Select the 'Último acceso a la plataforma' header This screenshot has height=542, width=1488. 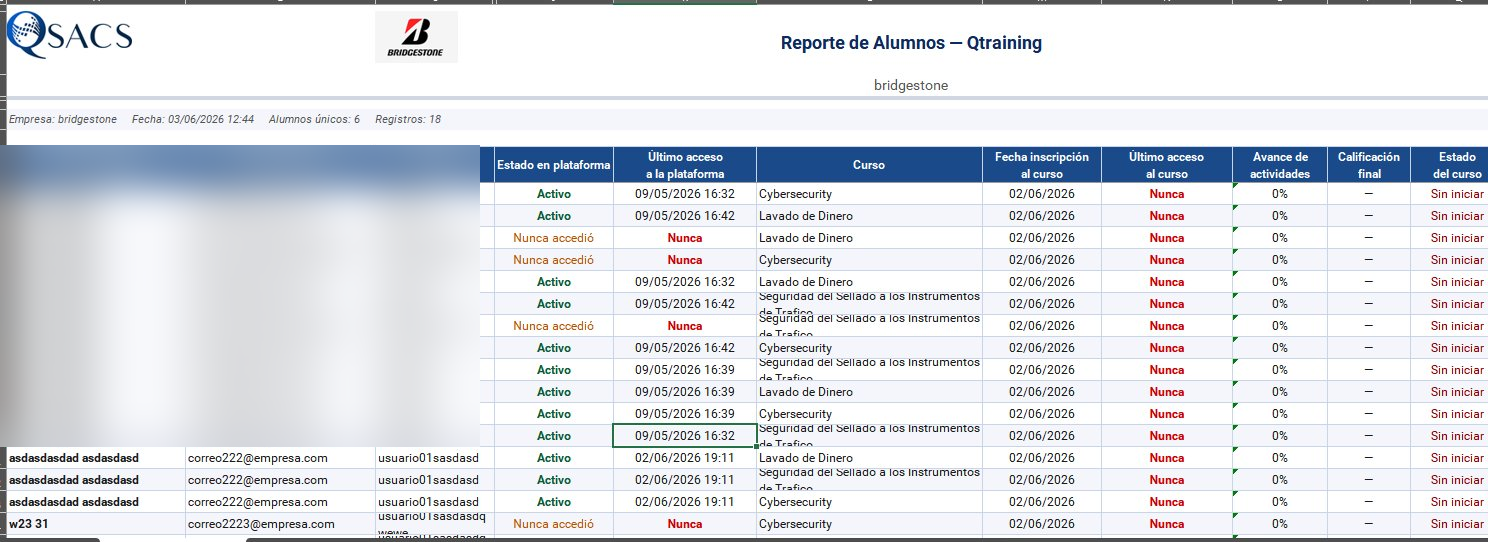pos(685,165)
